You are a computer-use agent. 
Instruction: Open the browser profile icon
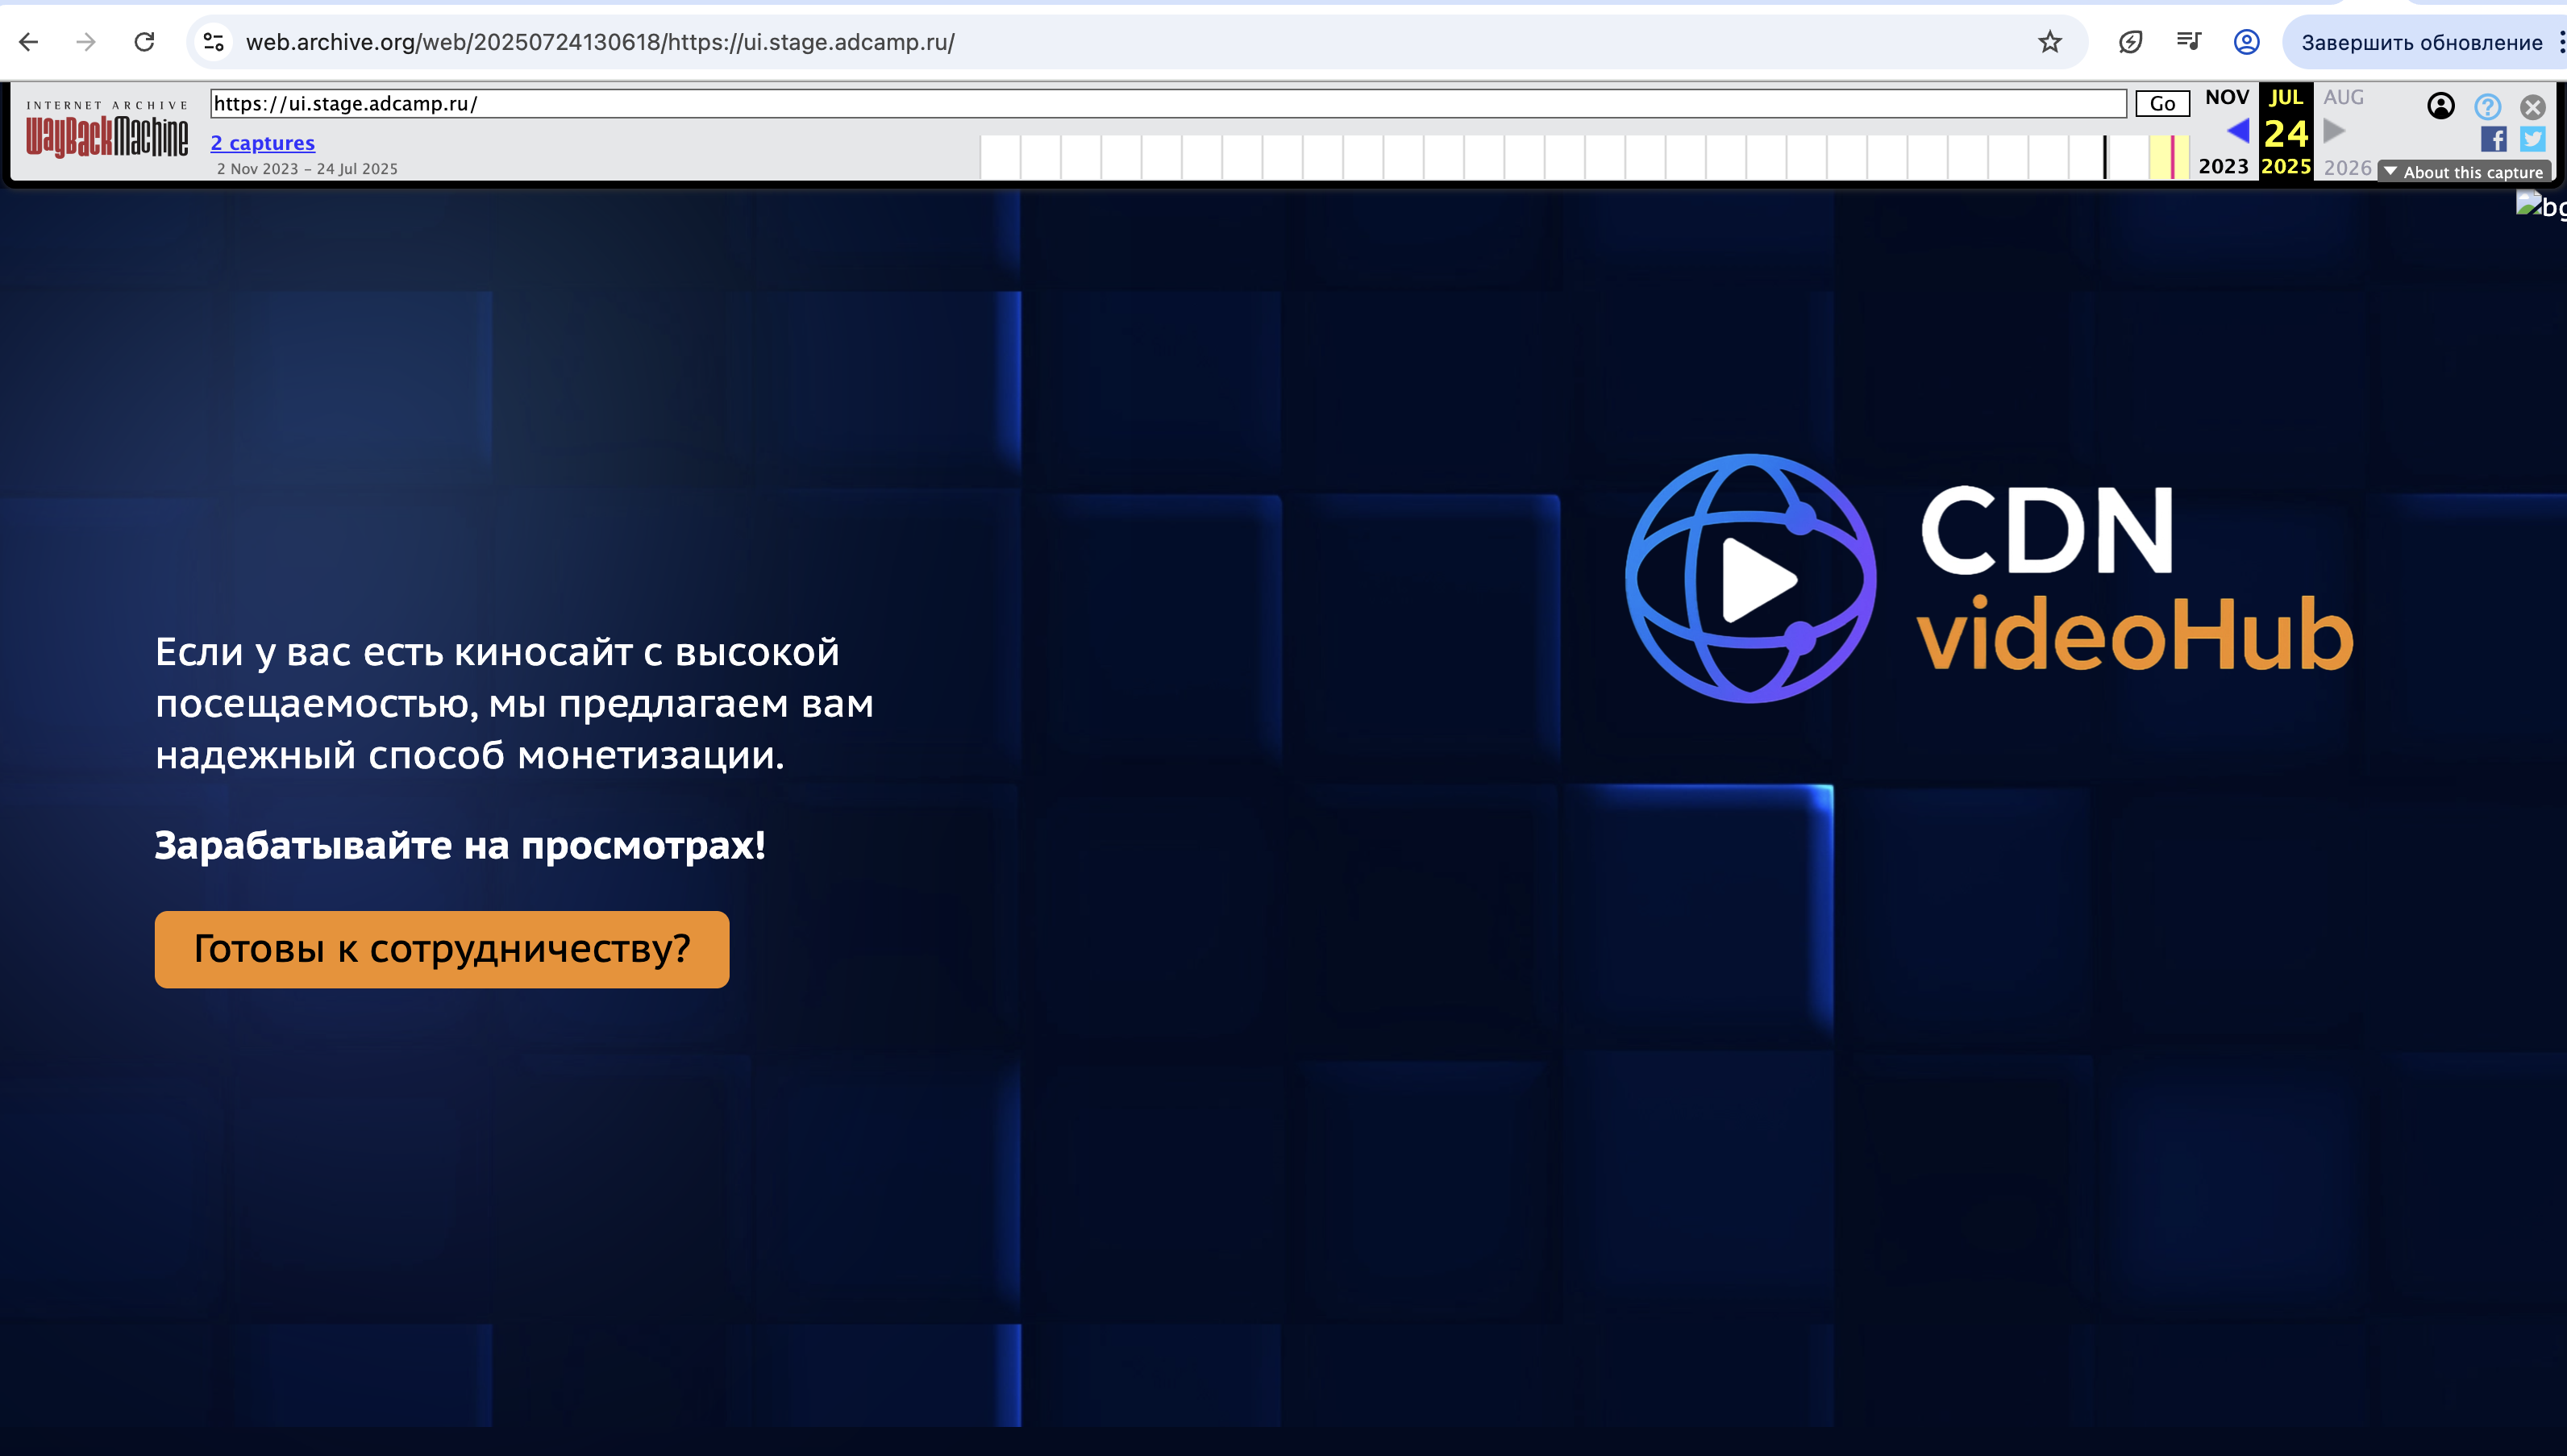coord(2246,42)
